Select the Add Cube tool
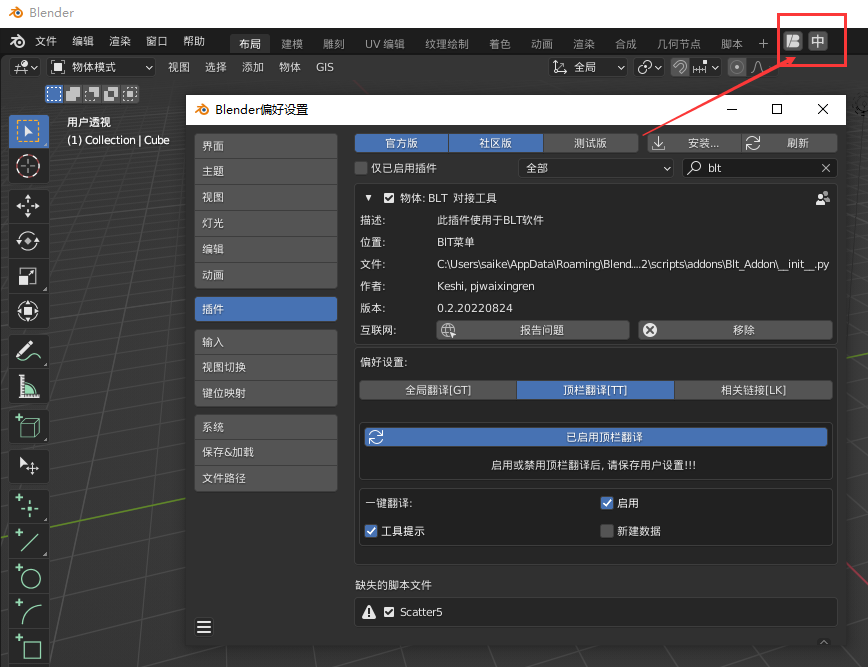 tap(28, 427)
